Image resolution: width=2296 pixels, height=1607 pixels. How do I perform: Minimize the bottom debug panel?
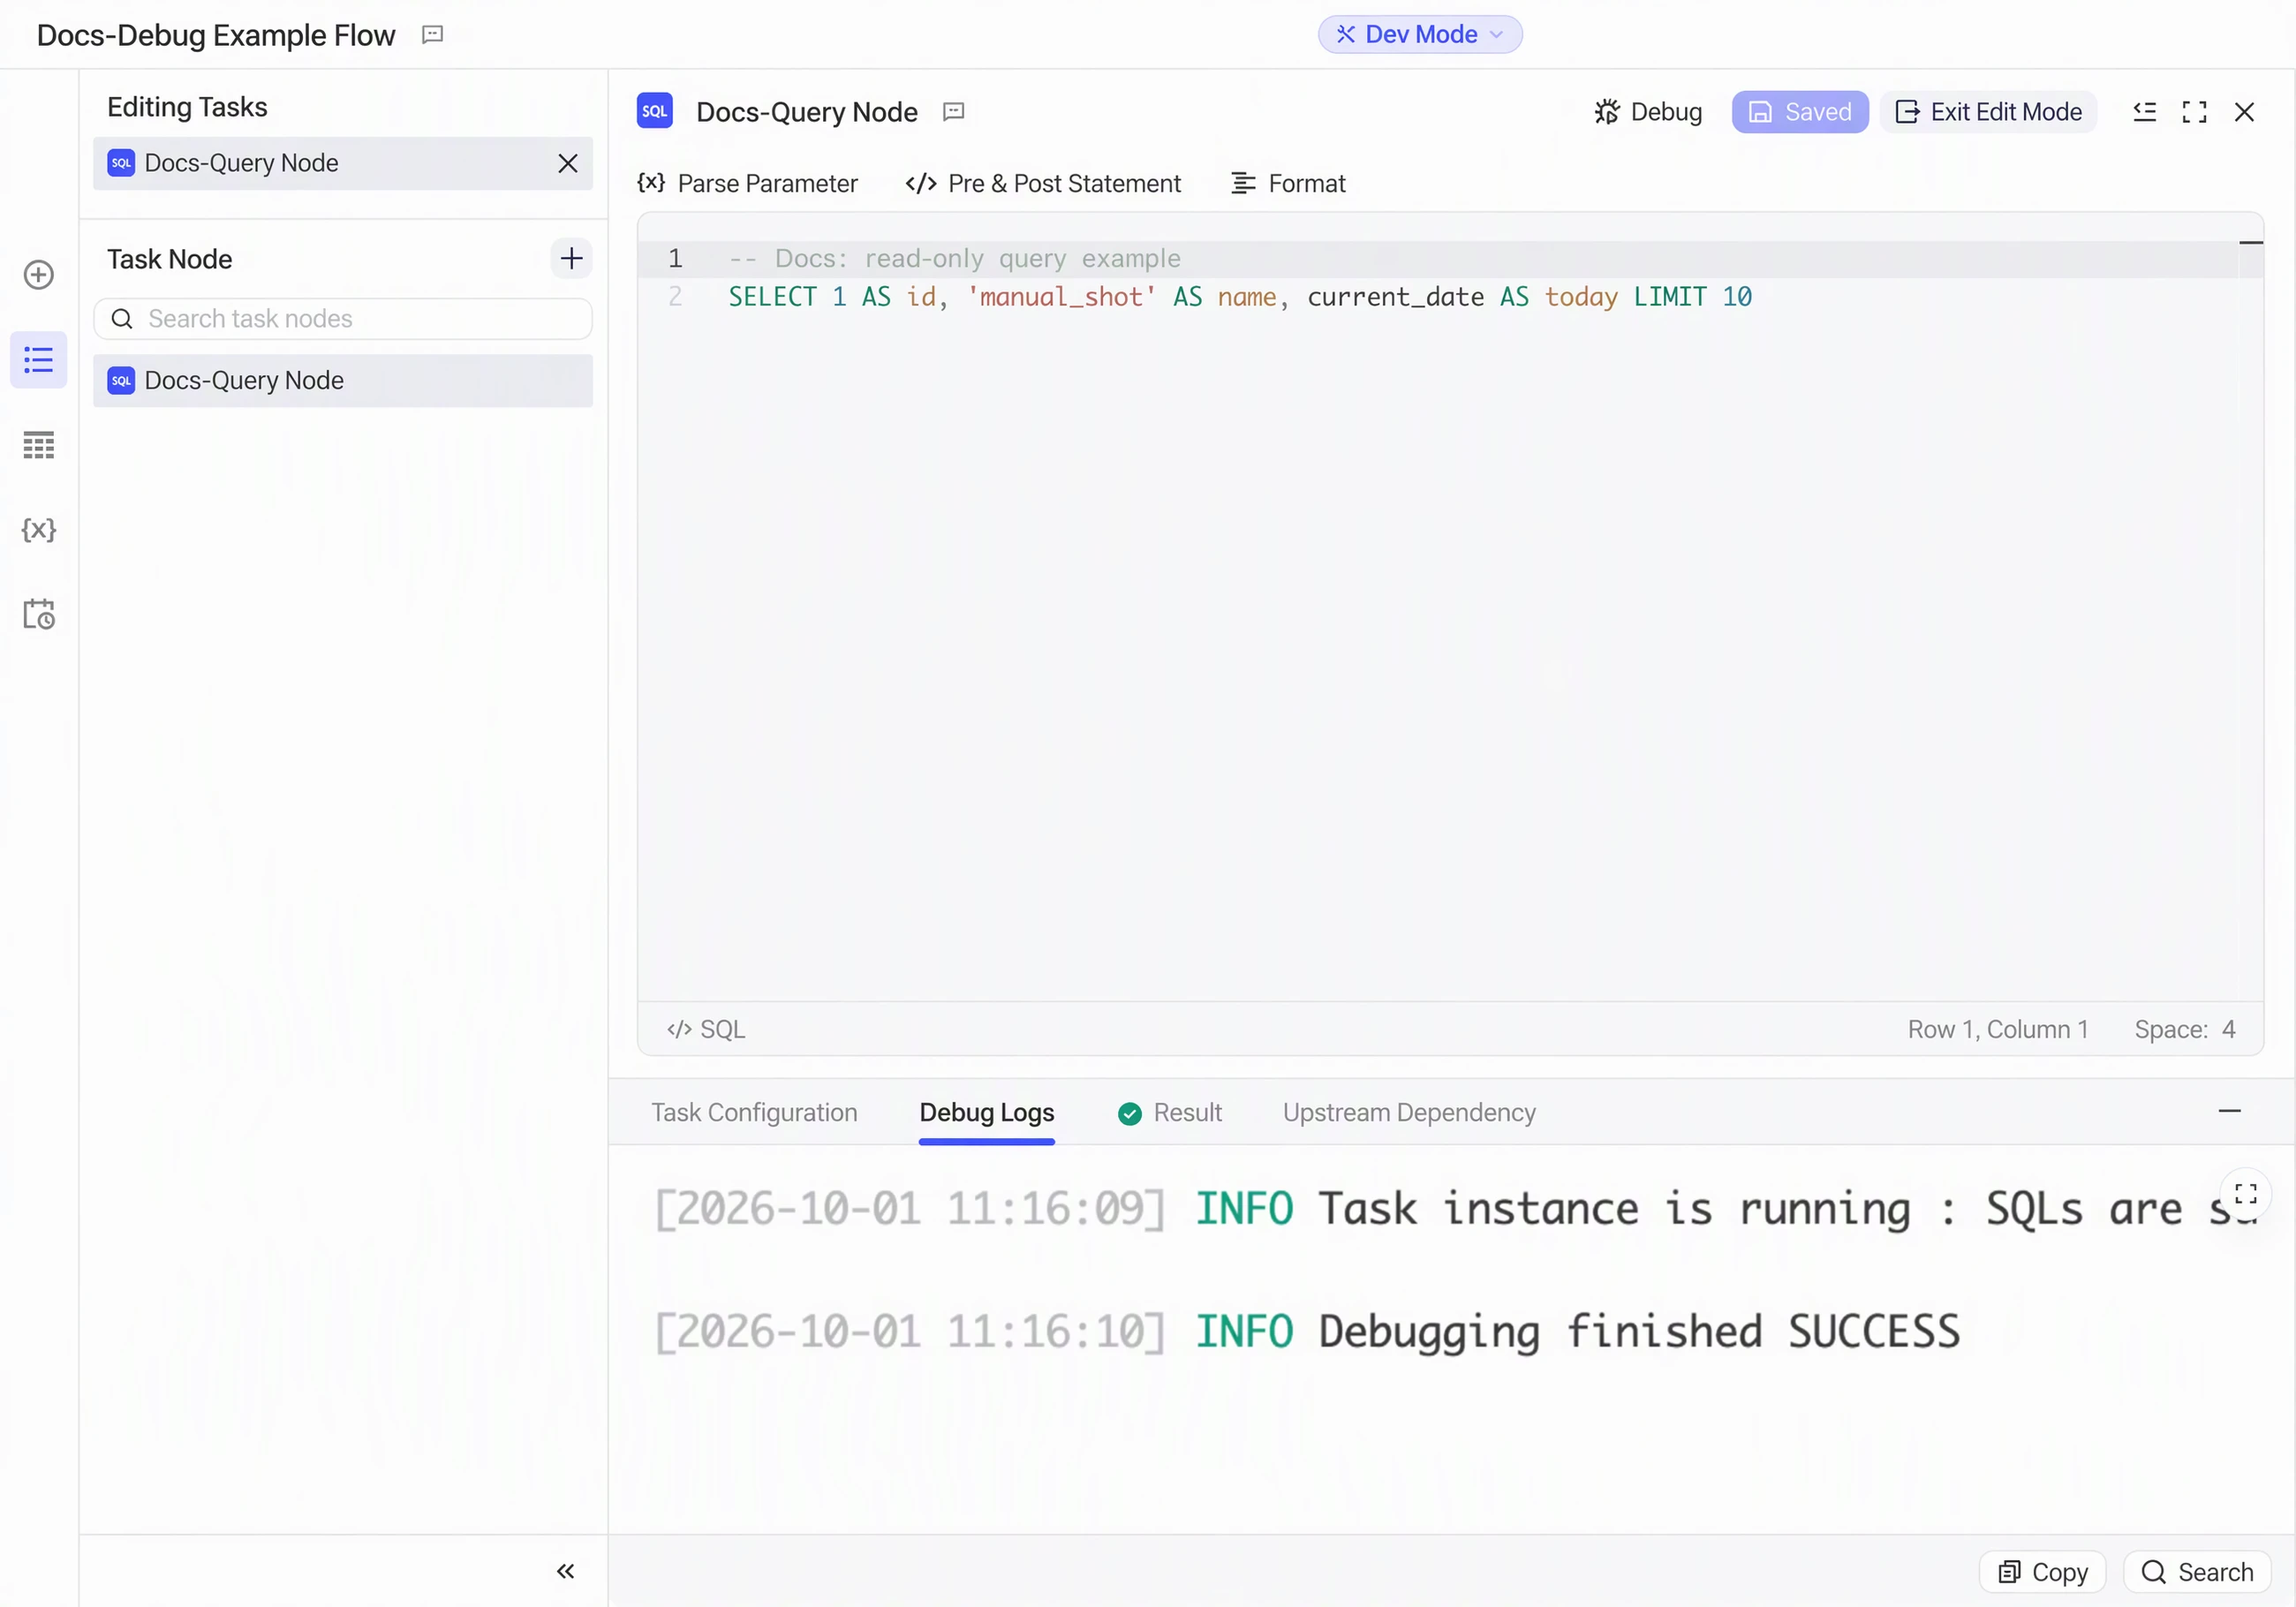pyautogui.click(x=2229, y=1111)
